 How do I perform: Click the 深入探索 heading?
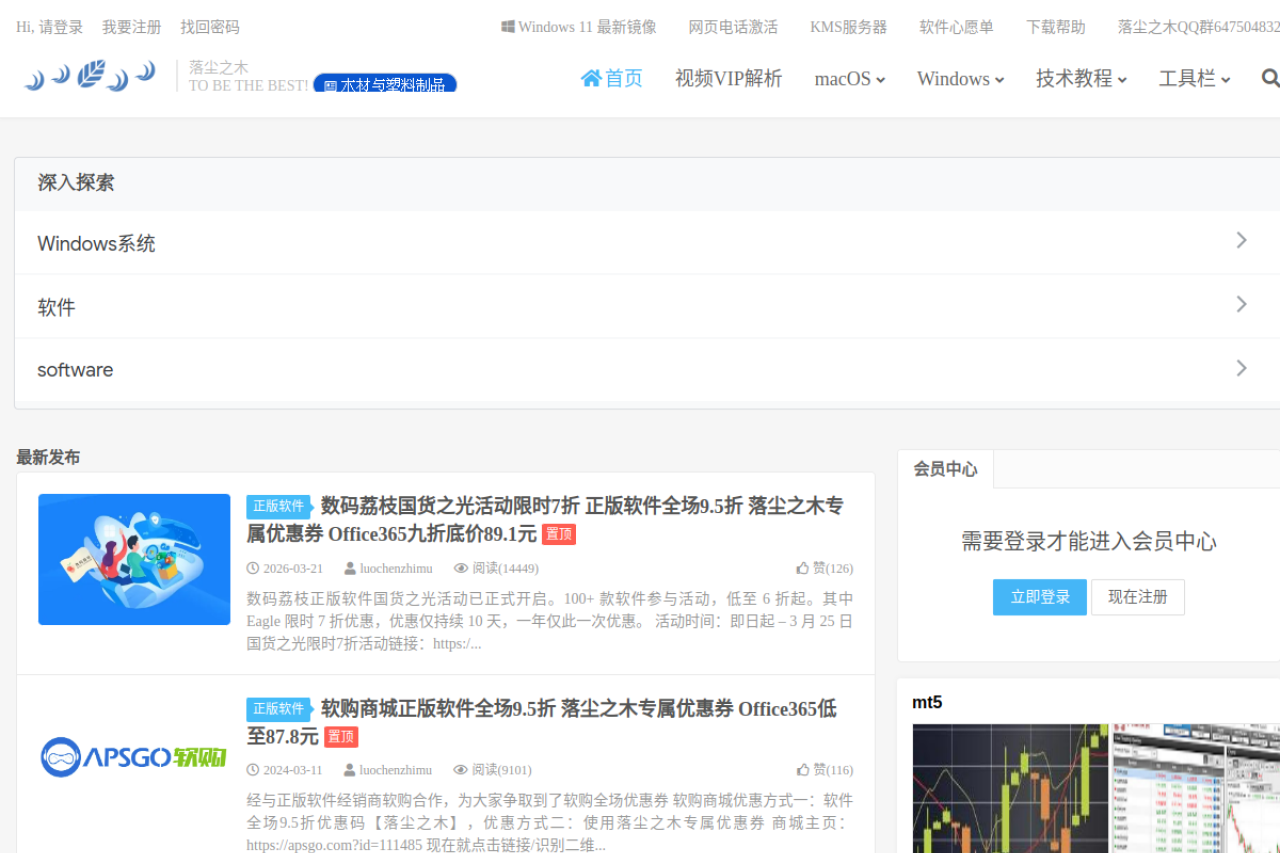tap(76, 183)
